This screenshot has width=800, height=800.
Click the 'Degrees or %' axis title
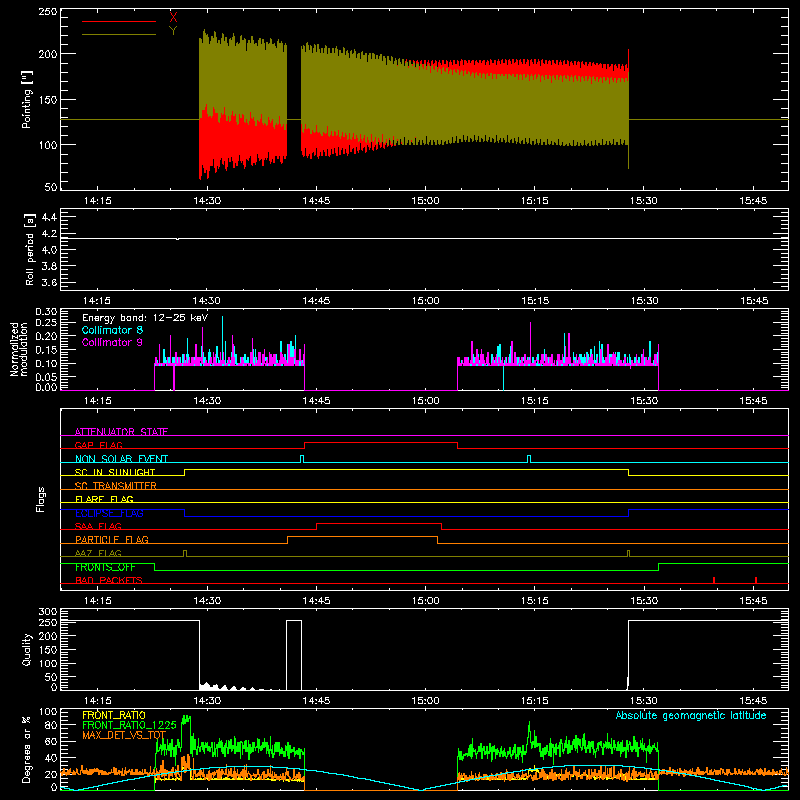point(27,750)
